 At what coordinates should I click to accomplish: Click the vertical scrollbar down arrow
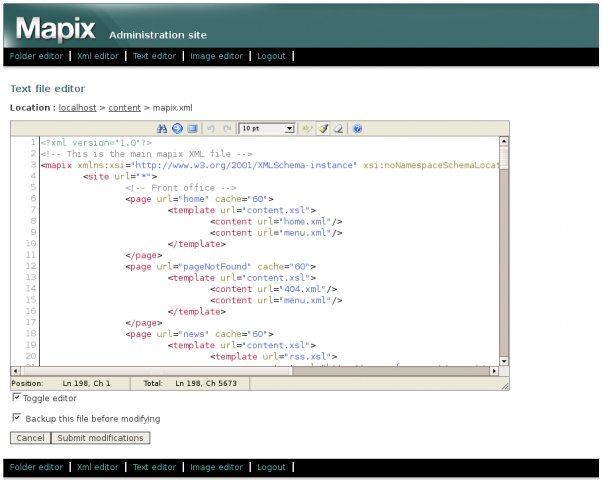click(504, 361)
